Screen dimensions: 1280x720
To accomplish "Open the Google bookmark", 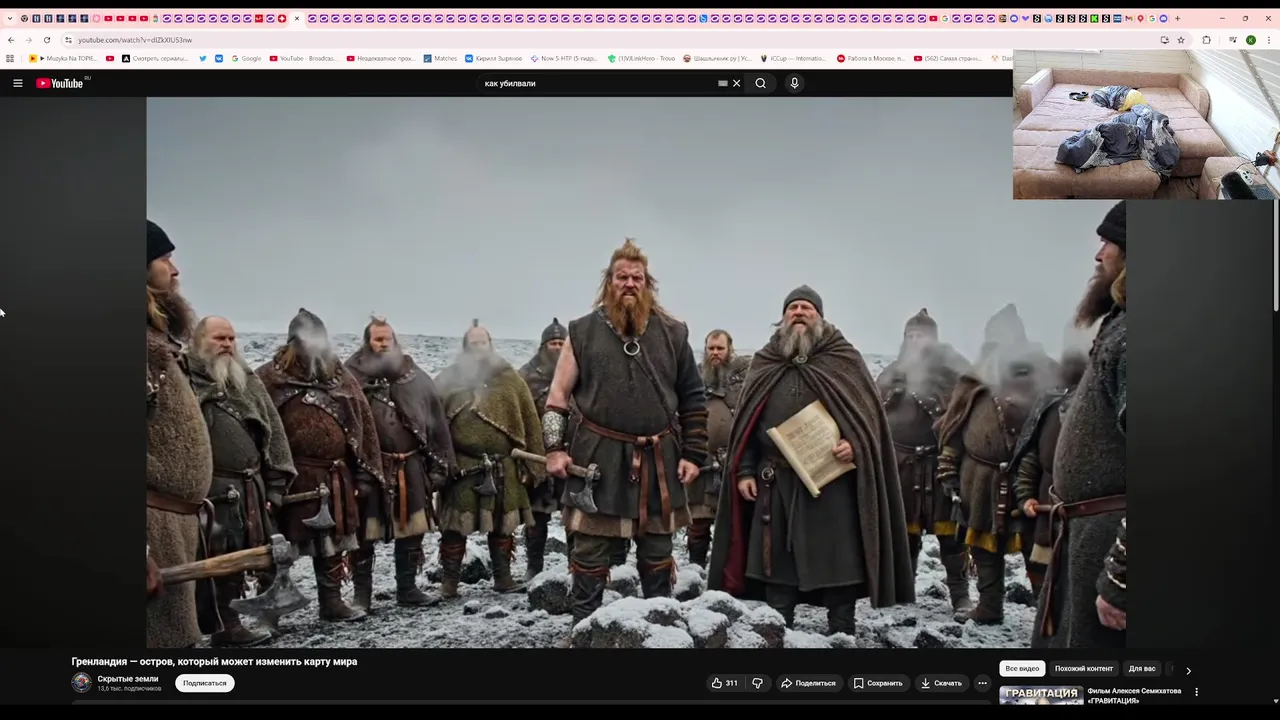I will pos(246,58).
